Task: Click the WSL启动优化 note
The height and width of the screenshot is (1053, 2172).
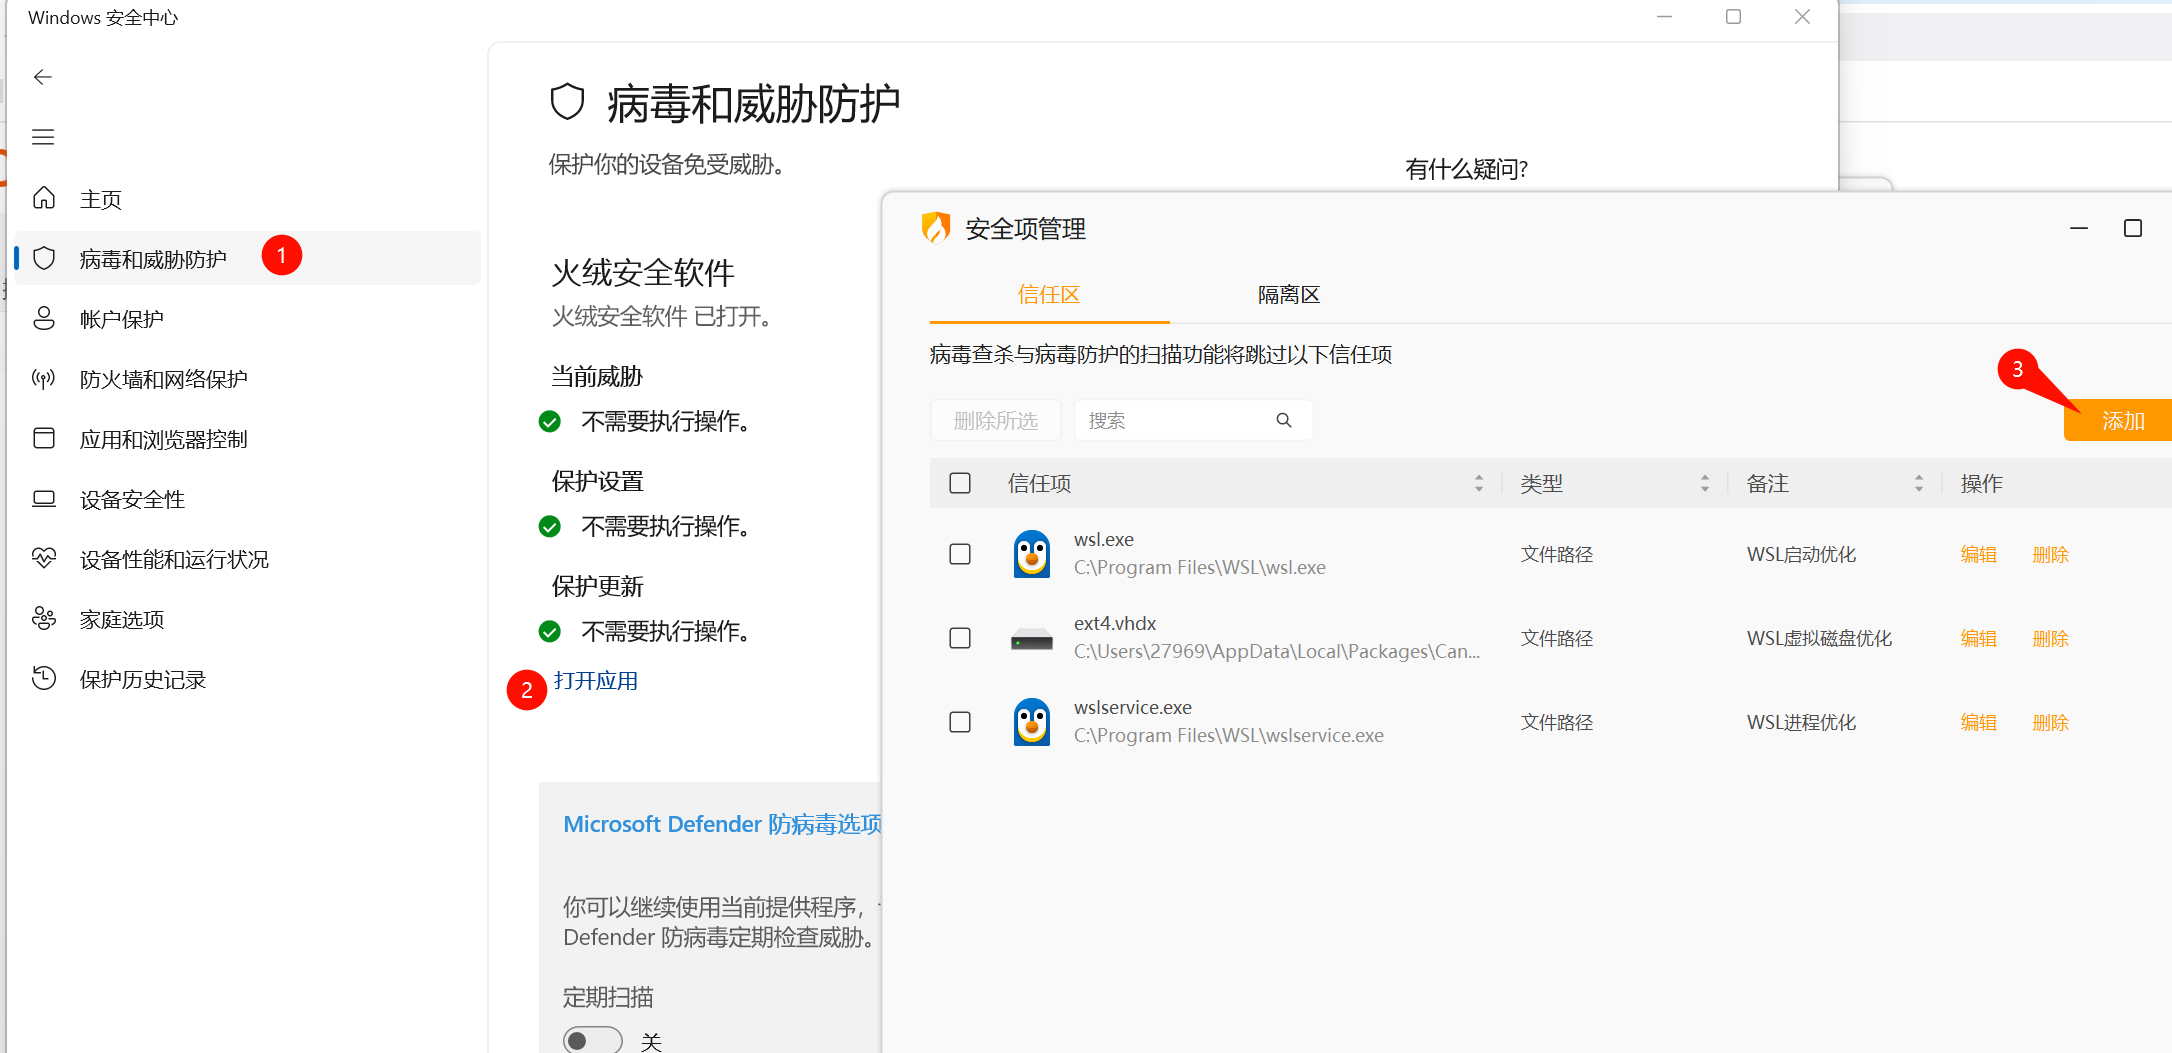Action: [1801, 554]
